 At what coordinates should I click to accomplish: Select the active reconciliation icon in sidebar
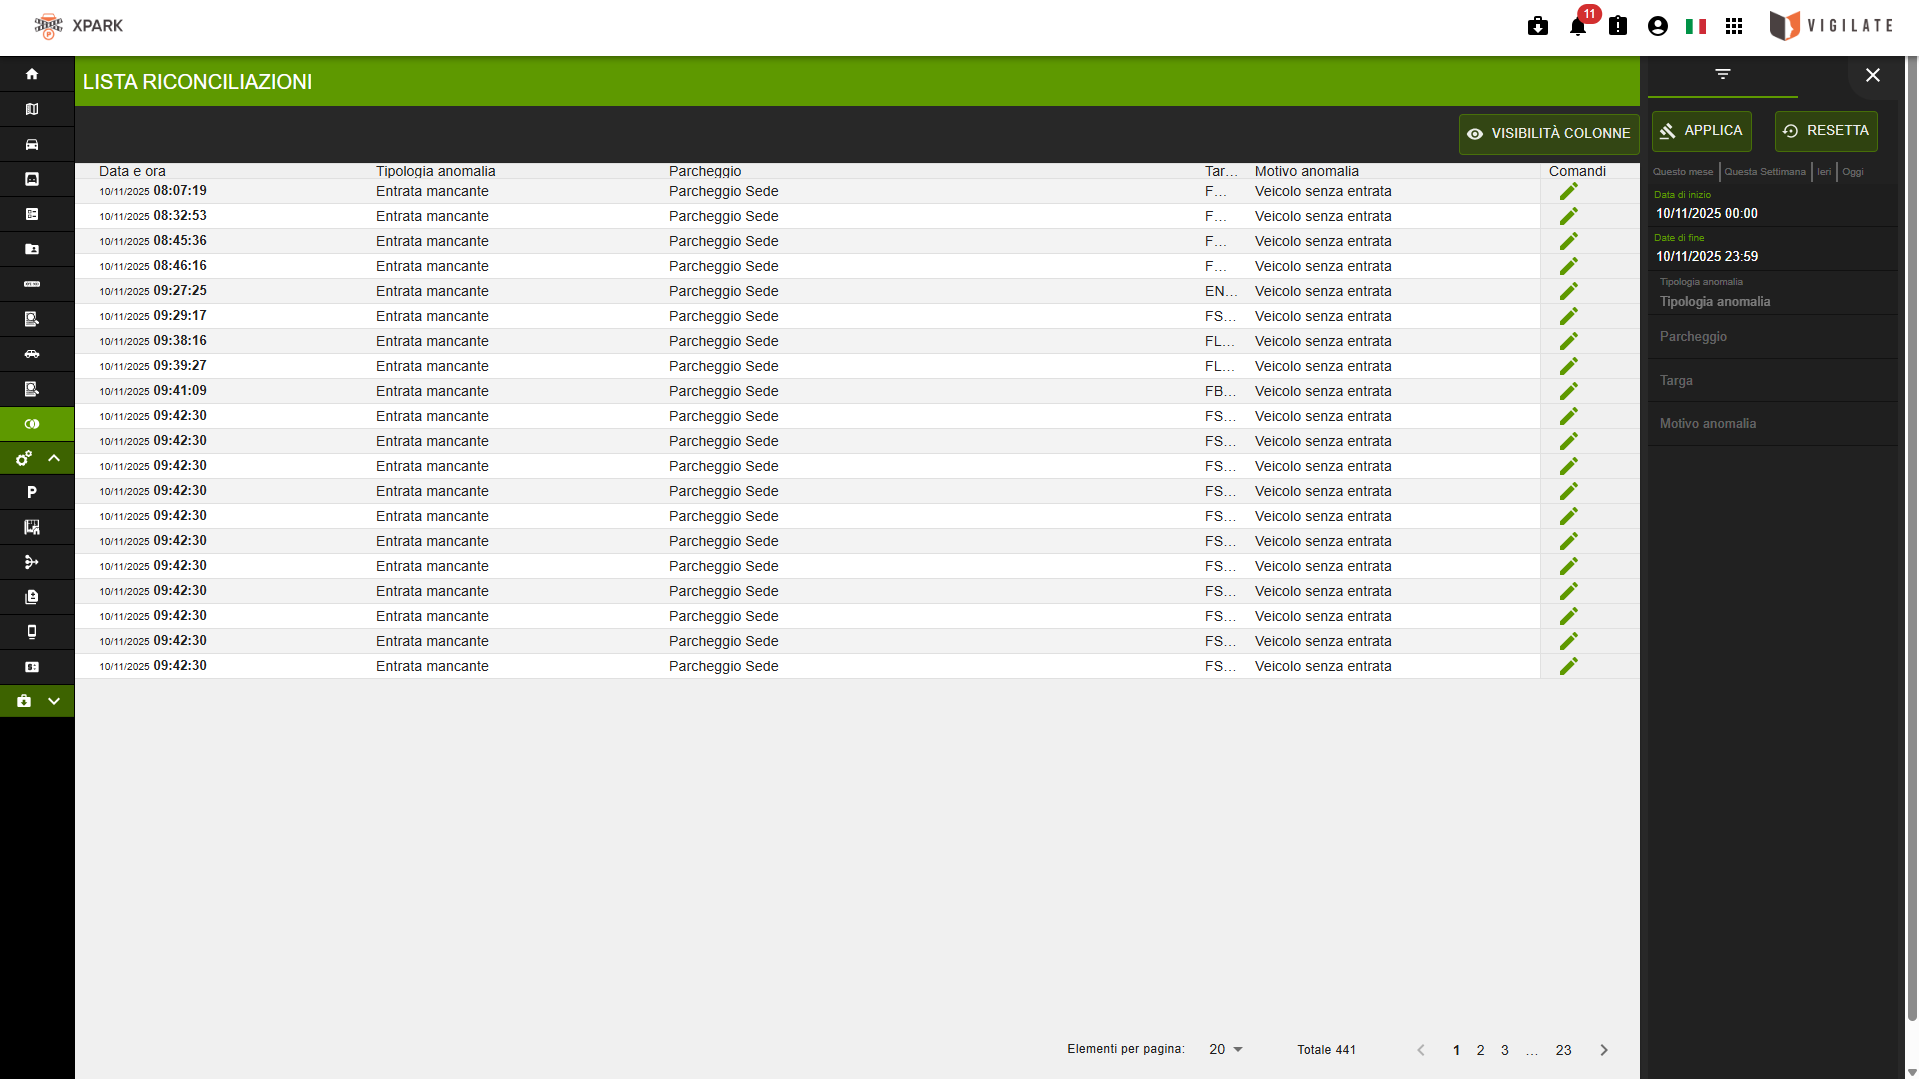point(32,424)
